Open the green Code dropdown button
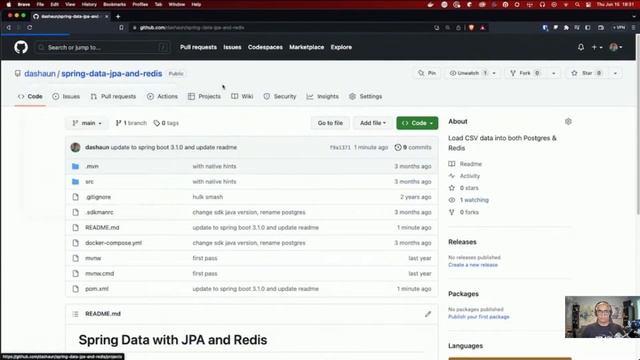 point(417,123)
